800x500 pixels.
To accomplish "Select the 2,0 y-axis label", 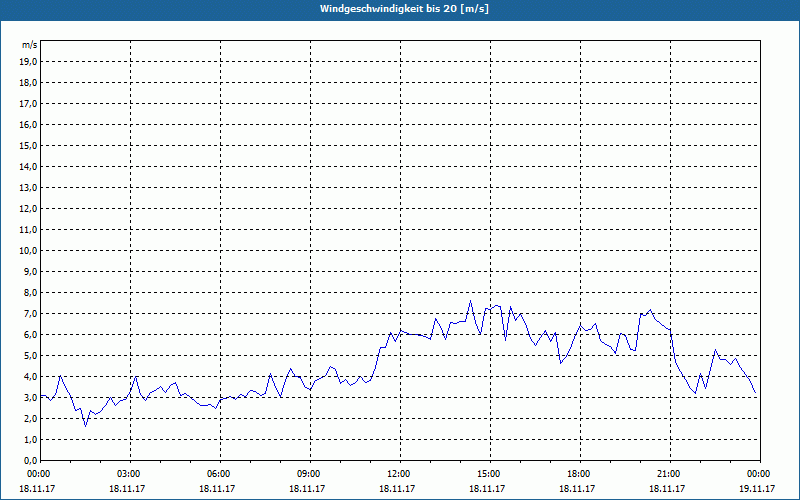I will pyautogui.click(x=31, y=418).
